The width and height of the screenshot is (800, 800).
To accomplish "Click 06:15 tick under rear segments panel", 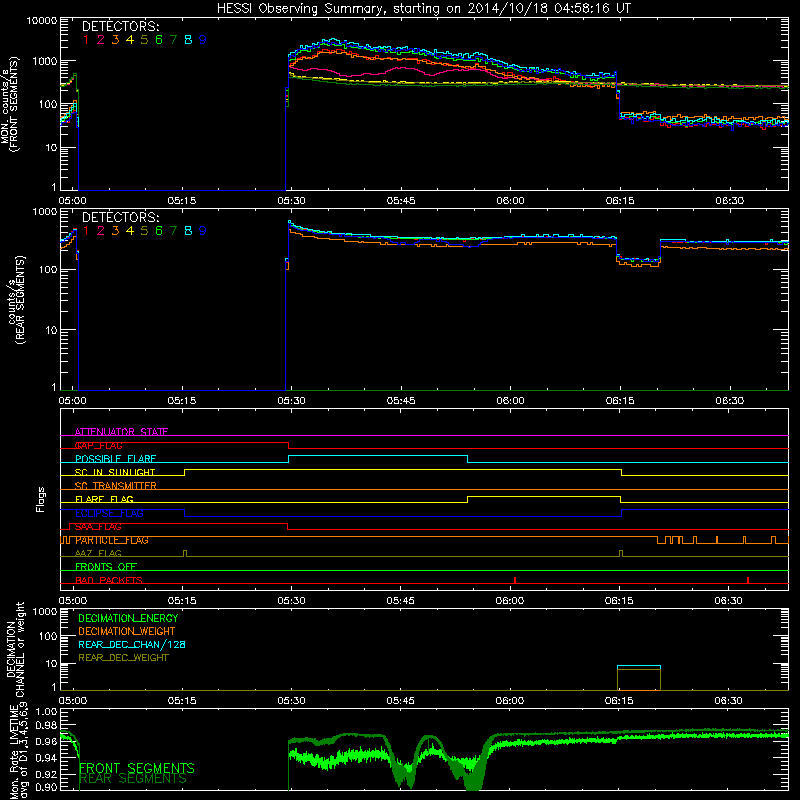I will [620, 401].
